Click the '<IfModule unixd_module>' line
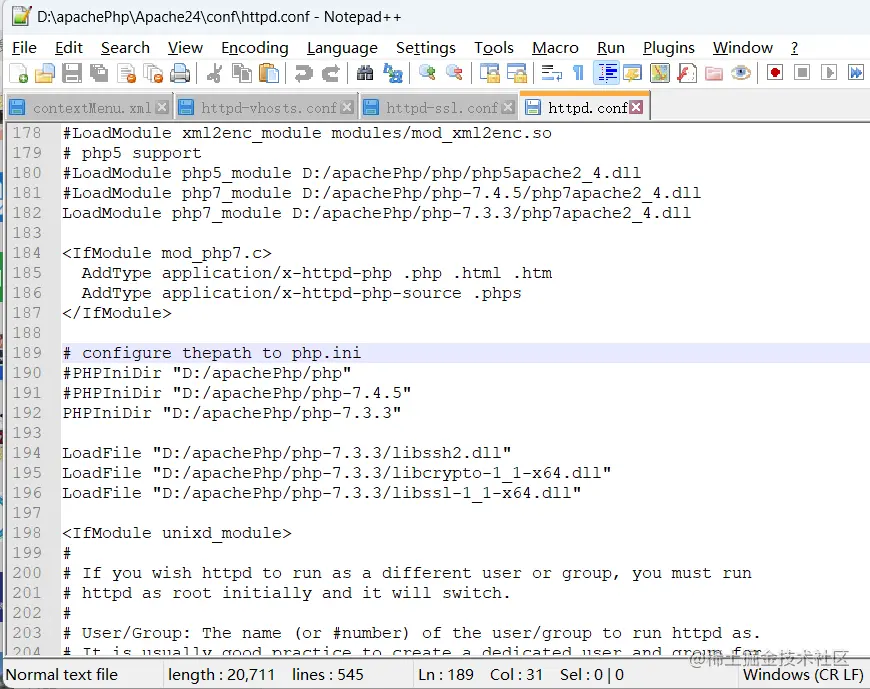 (176, 533)
